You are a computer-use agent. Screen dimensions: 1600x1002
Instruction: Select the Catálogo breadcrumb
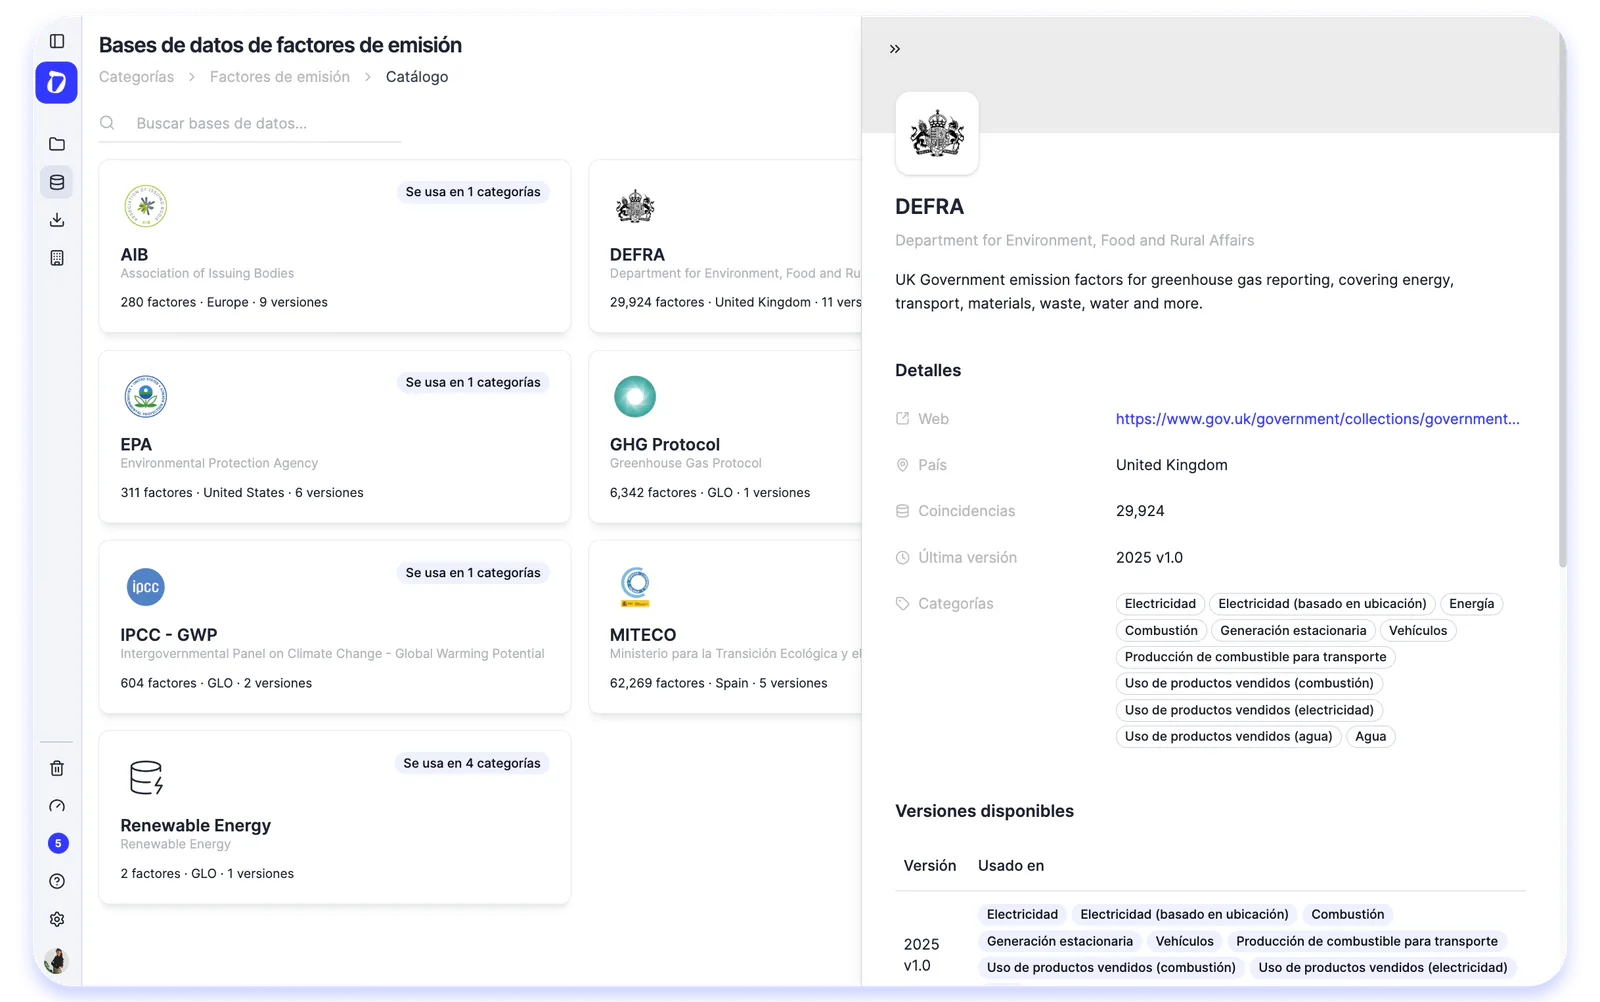tap(417, 77)
